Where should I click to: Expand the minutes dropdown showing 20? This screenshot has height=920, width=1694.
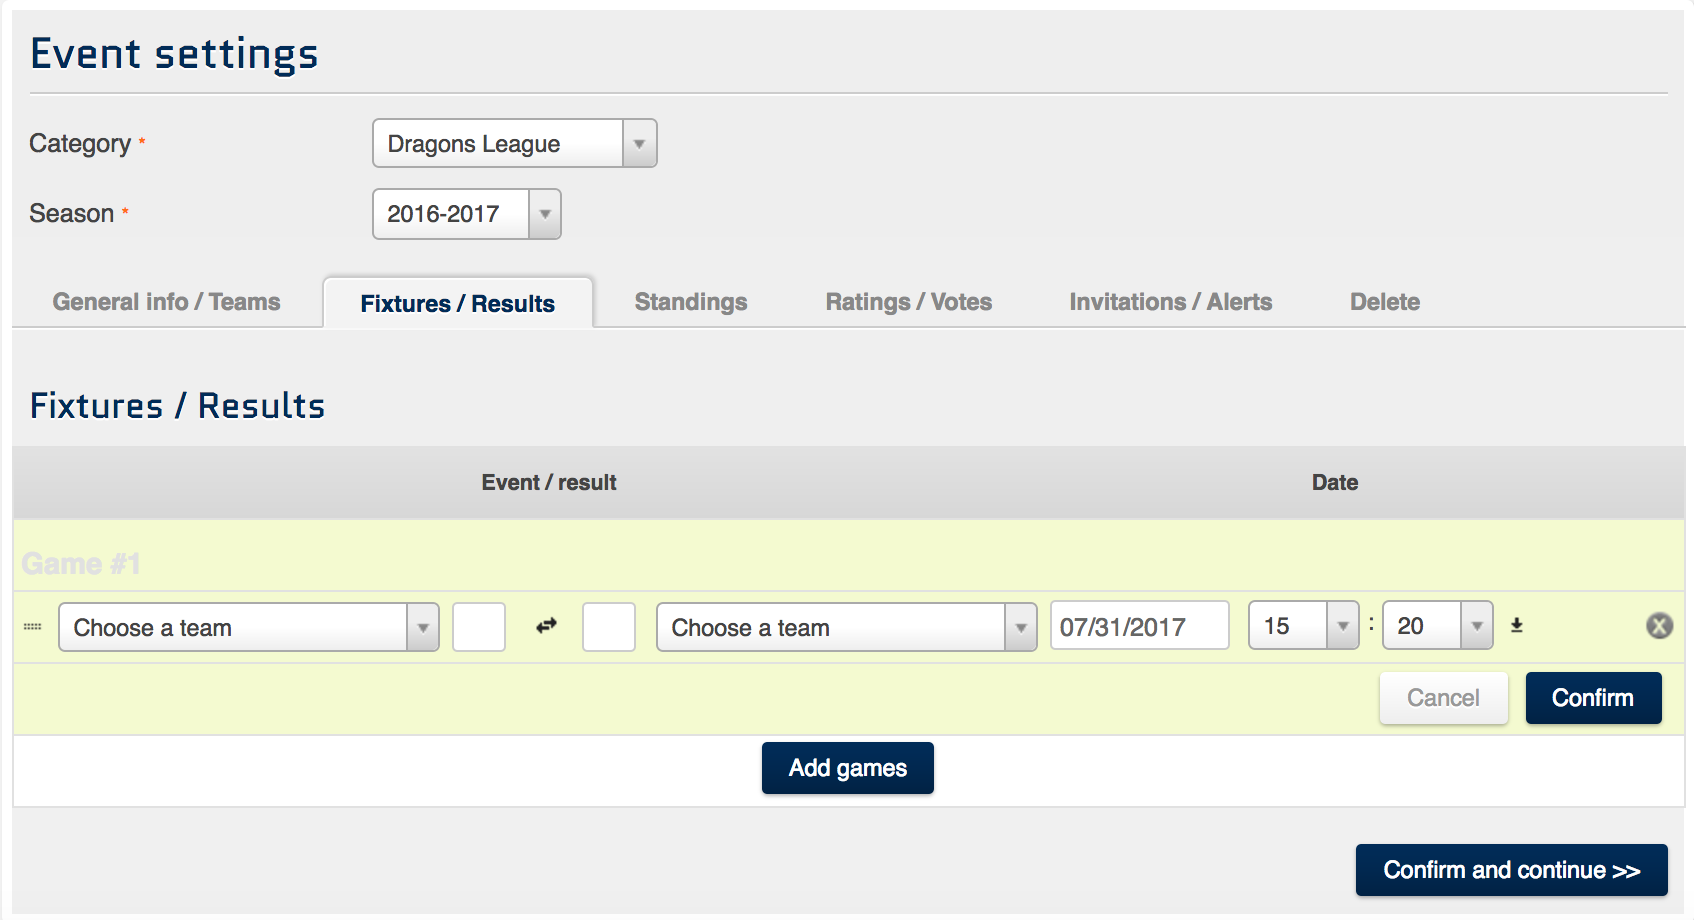point(1437,626)
